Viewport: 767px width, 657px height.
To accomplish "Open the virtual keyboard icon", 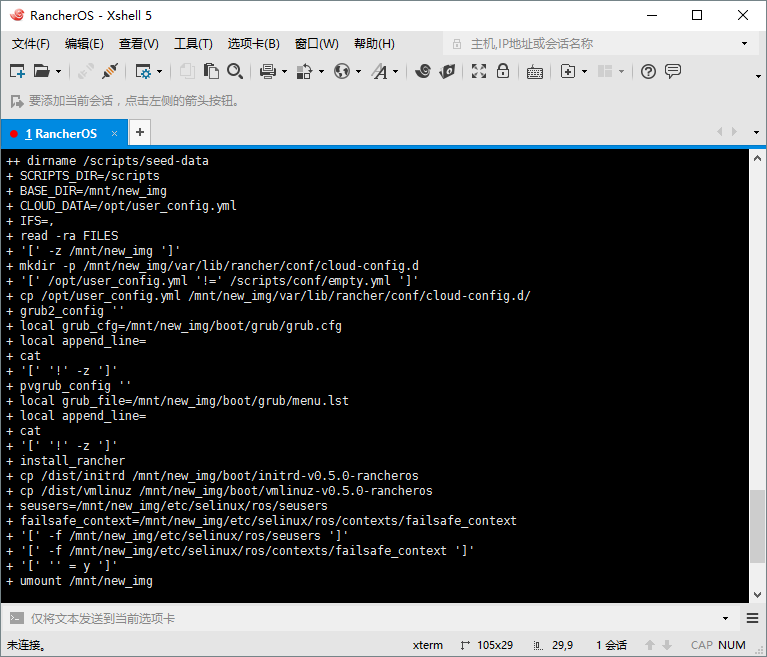I will point(535,72).
